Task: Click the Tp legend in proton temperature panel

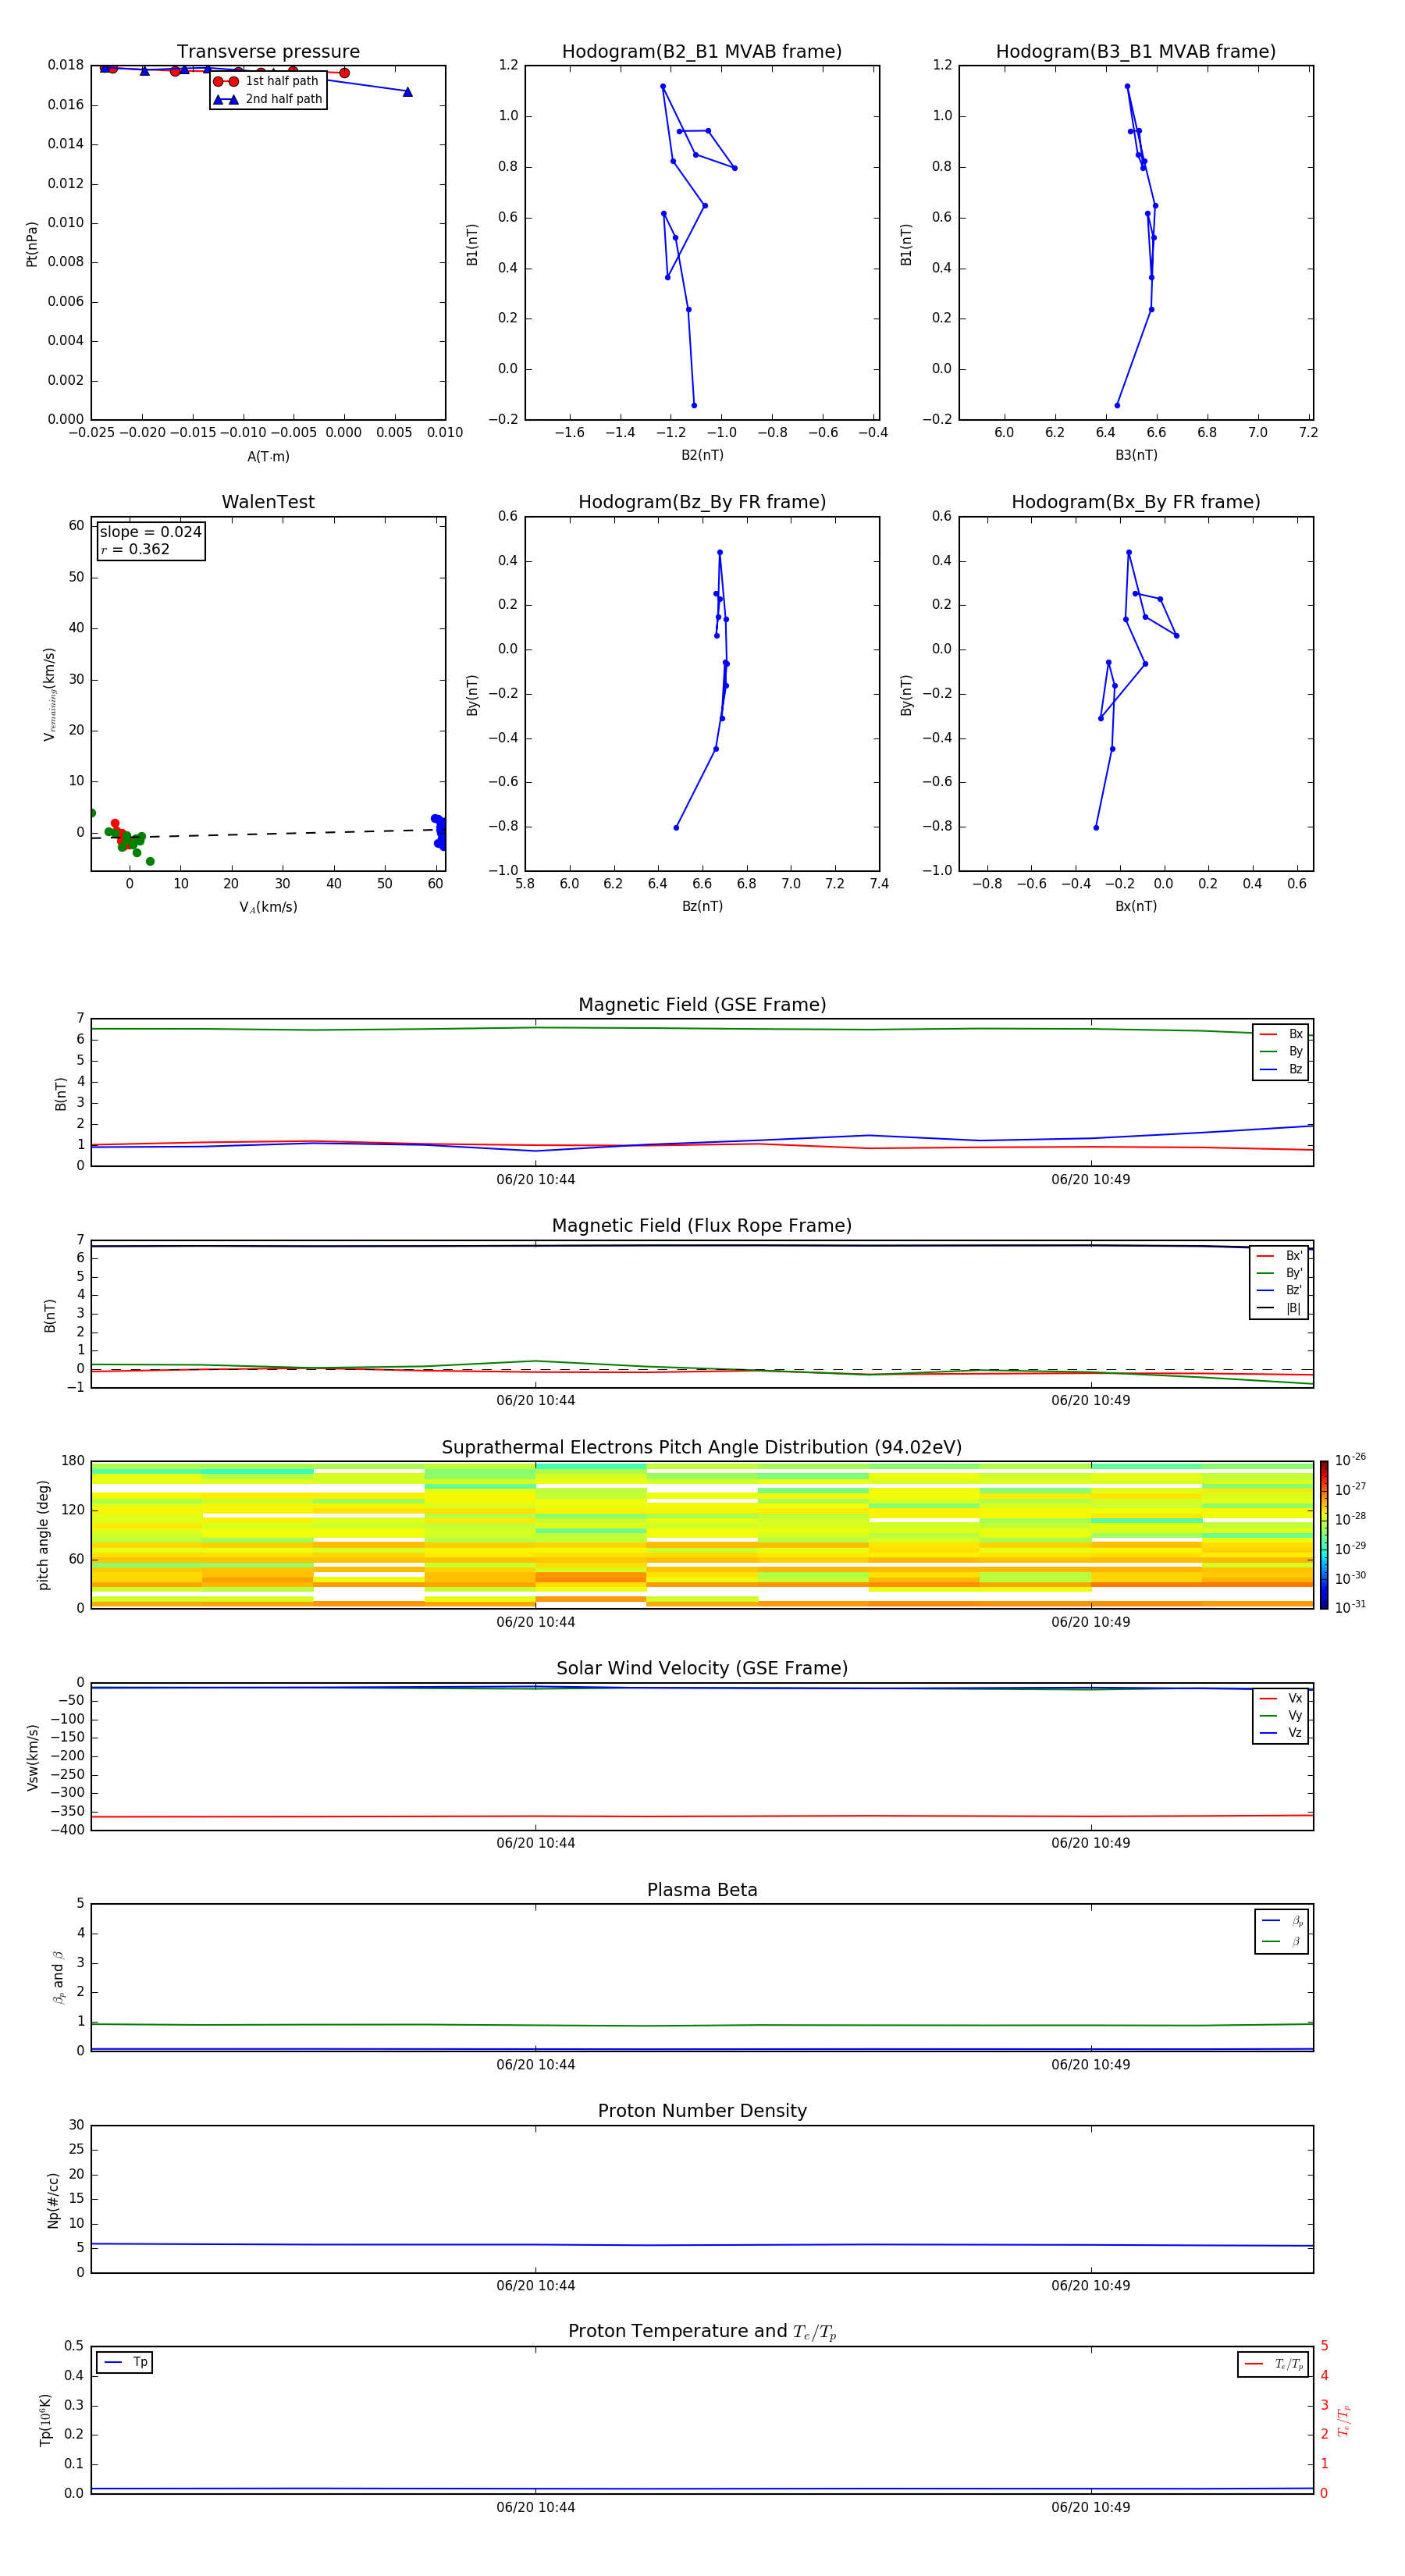Action: (125, 2362)
